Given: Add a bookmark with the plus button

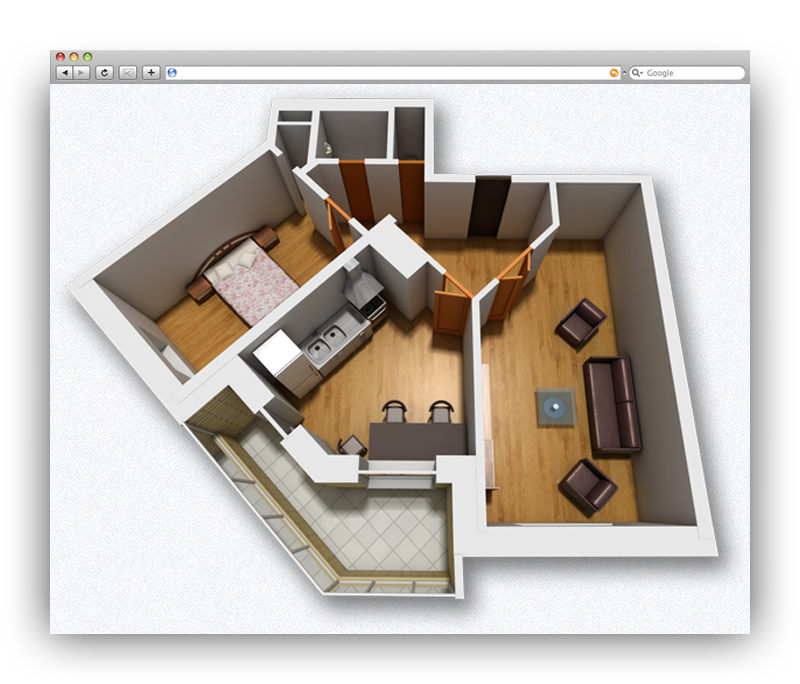Looking at the screenshot, I should [151, 73].
